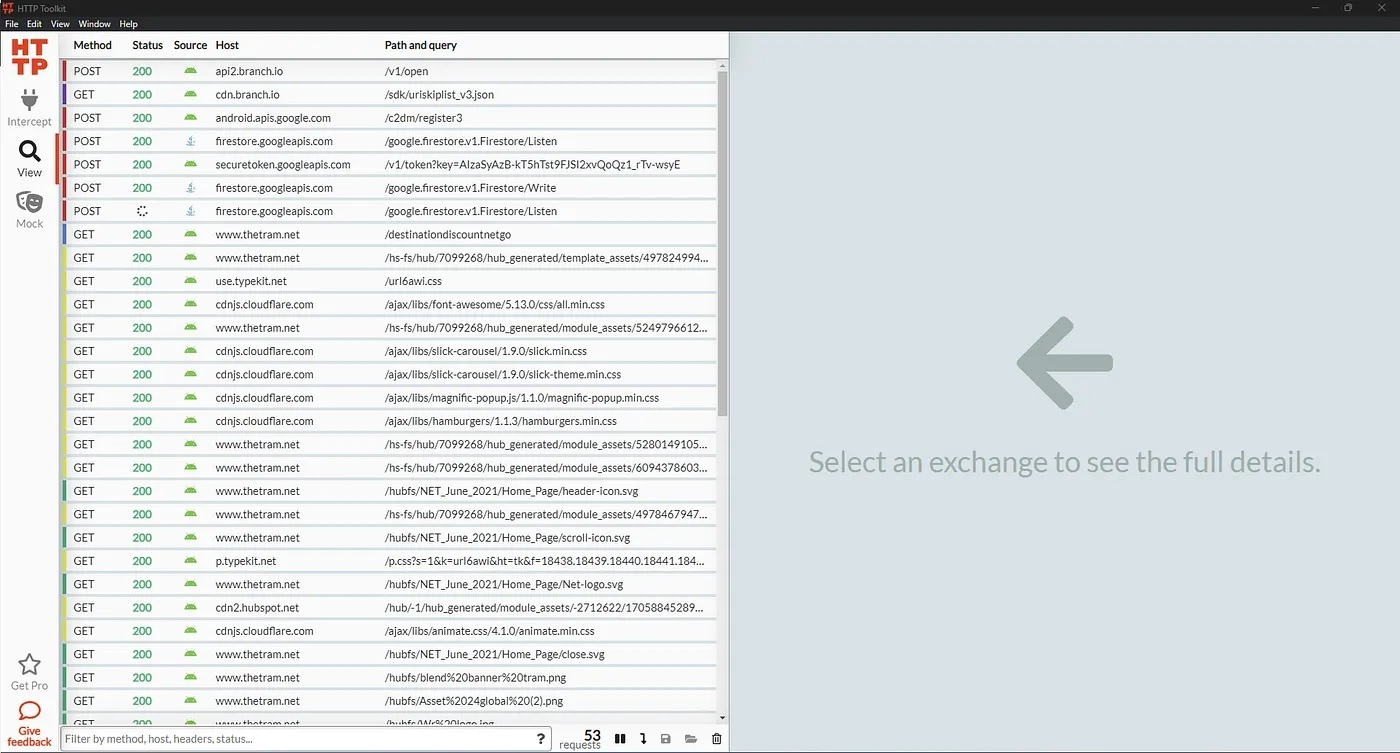Toggle auto-scroll to newest request arrow
Screen dimensions: 1400x753
click(x=643, y=739)
